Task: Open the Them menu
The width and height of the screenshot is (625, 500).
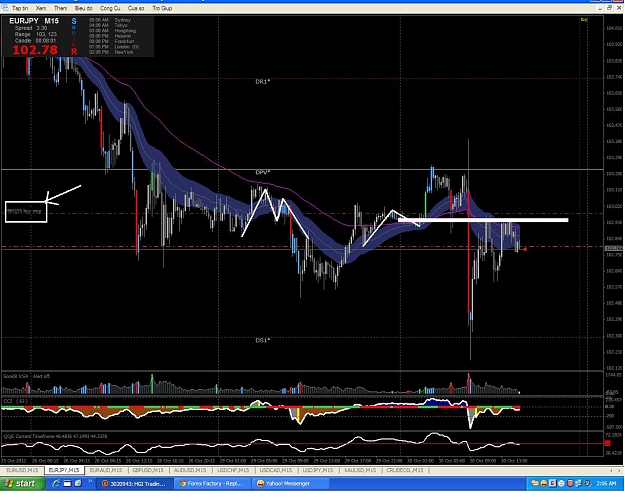Action: [61, 8]
